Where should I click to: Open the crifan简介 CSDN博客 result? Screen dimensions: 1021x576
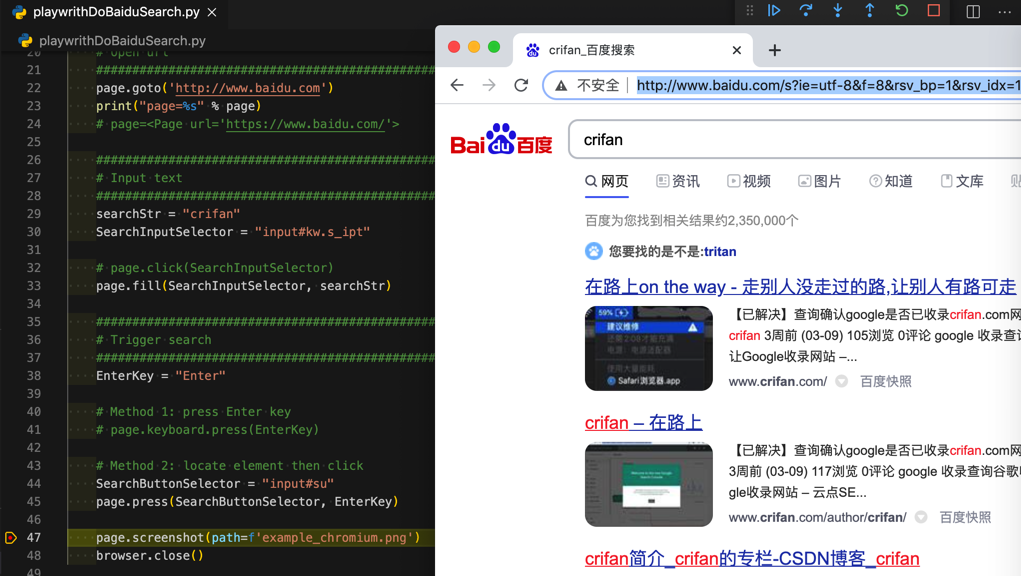752,558
